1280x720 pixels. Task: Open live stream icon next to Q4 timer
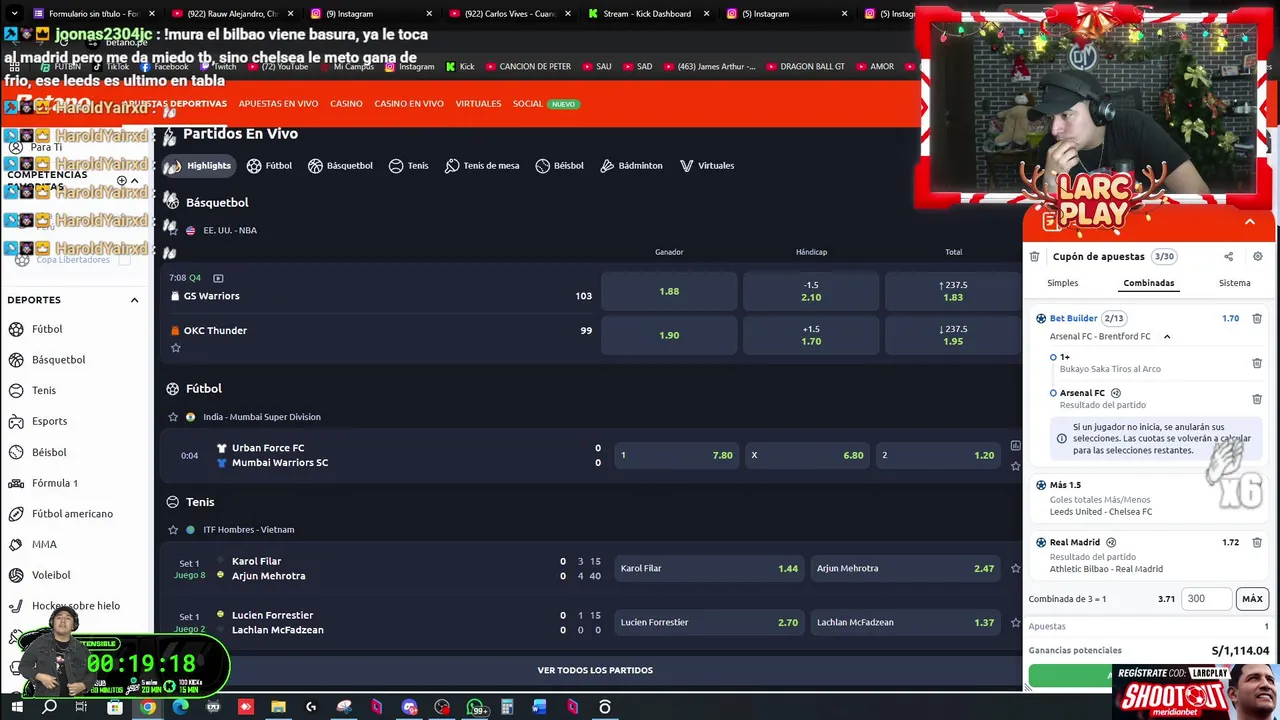coord(218,278)
